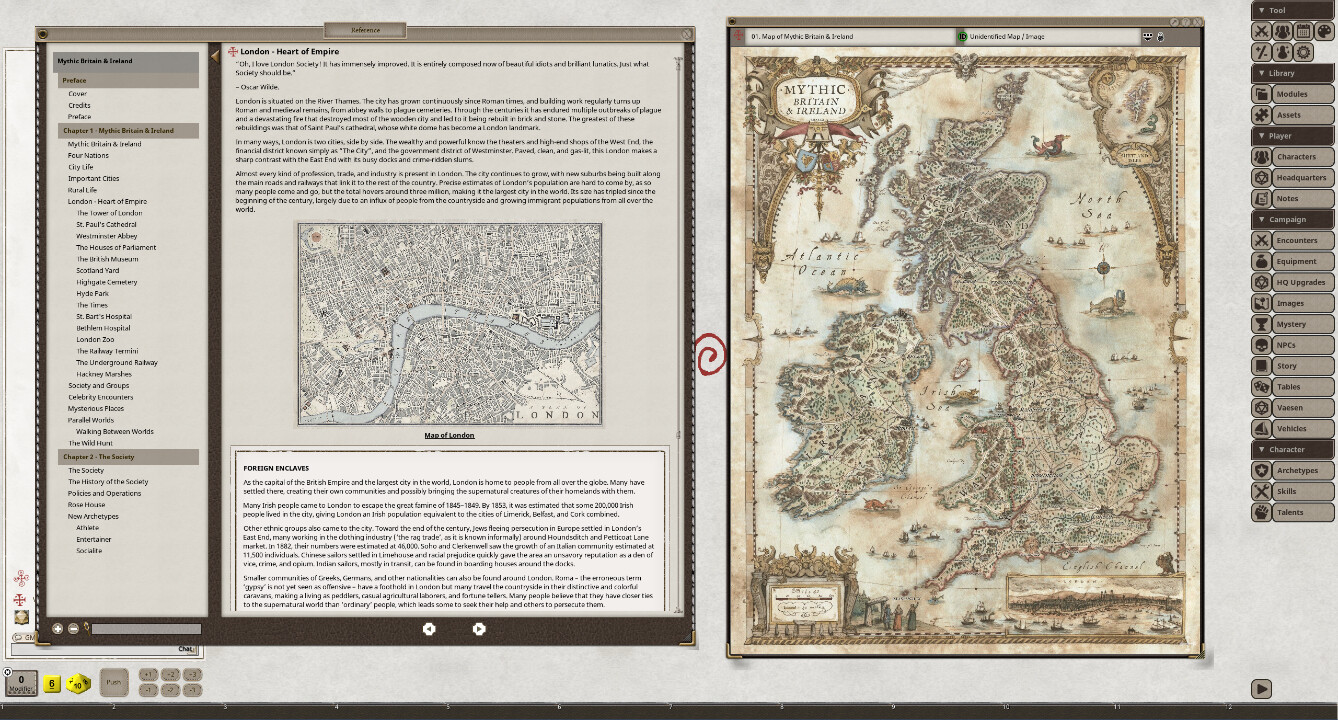Image resolution: width=1338 pixels, height=720 pixels.
Task: Go to previous reference page
Action: pyautogui.click(x=429, y=629)
